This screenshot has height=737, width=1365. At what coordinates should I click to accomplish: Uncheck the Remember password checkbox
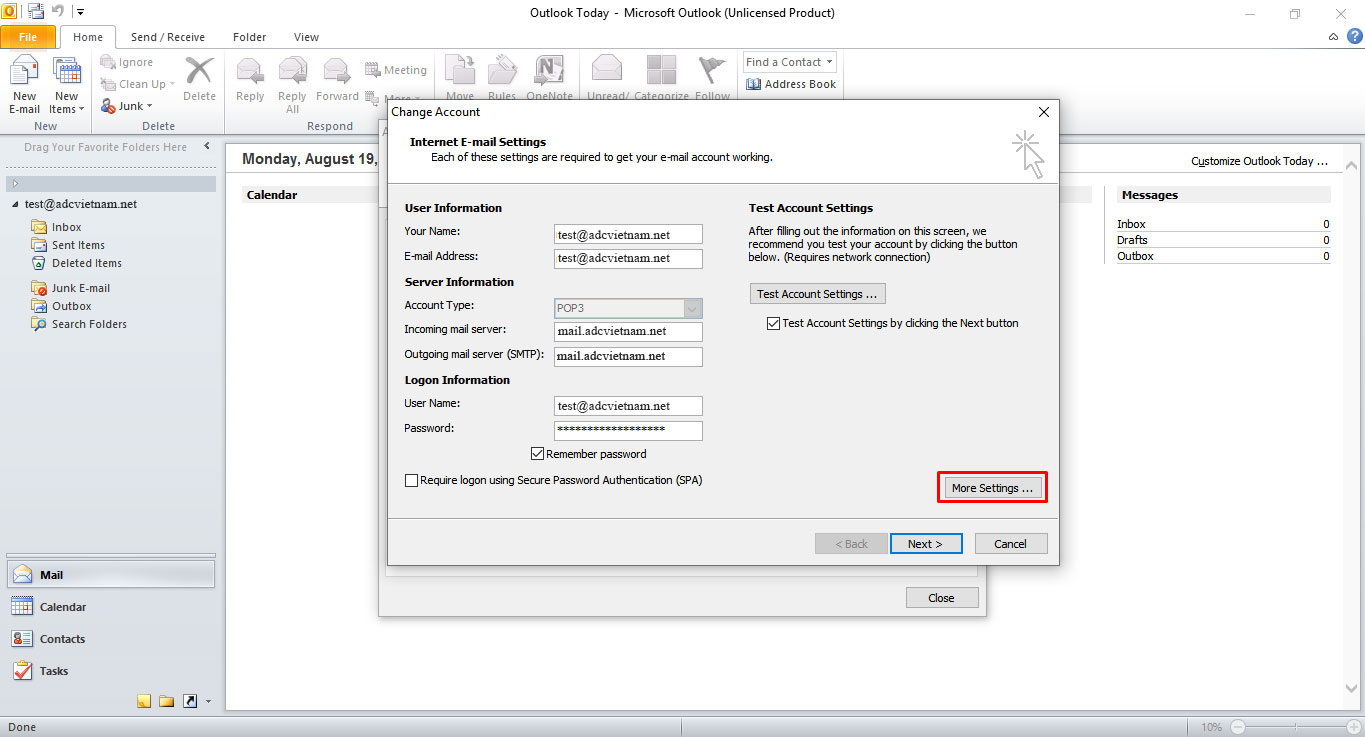(x=538, y=454)
